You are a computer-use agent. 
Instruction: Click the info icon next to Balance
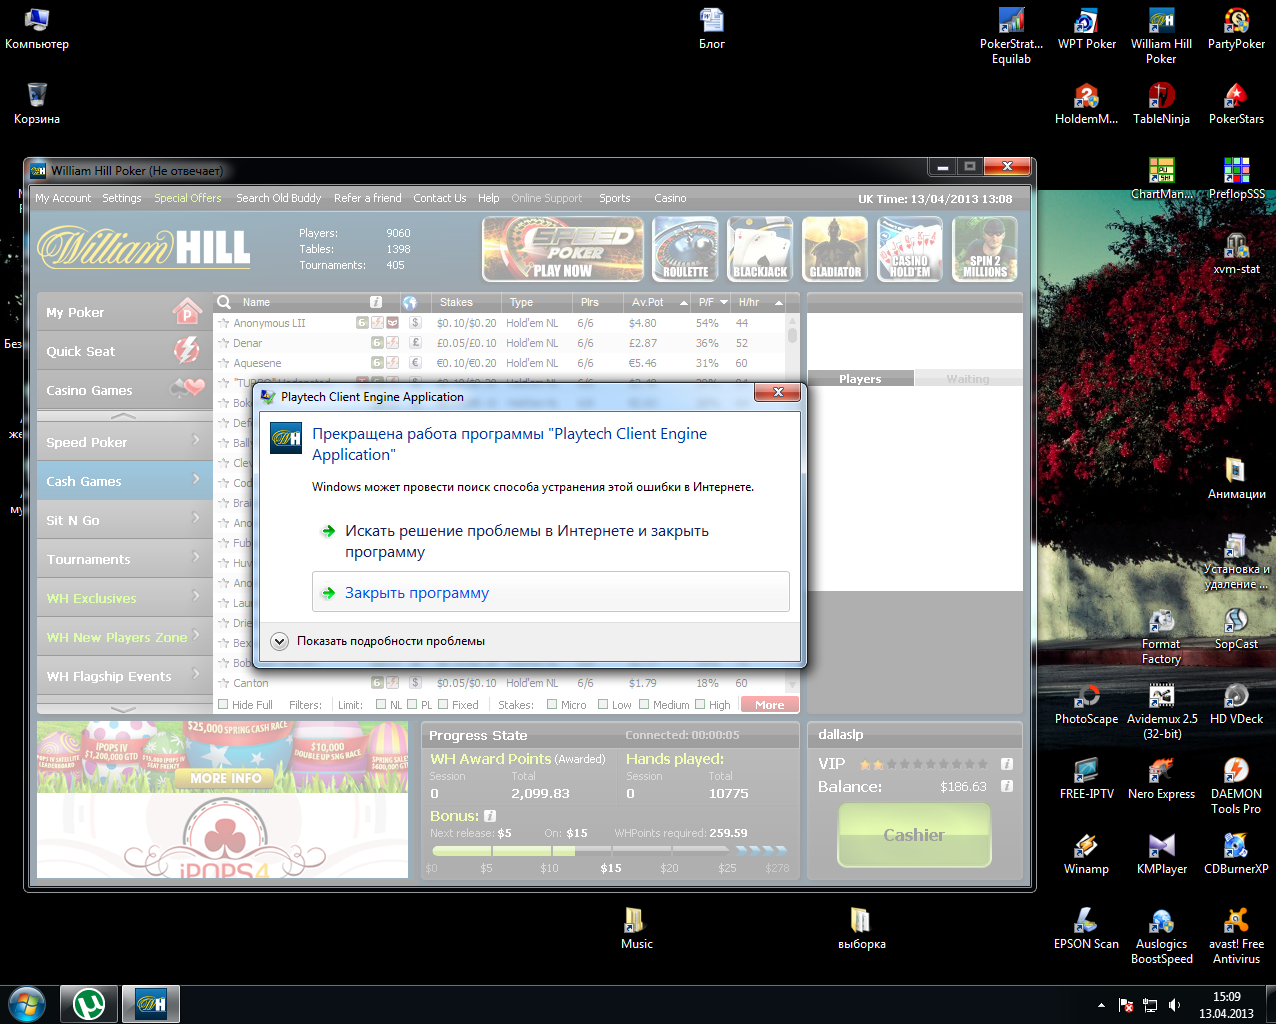pos(1007,786)
